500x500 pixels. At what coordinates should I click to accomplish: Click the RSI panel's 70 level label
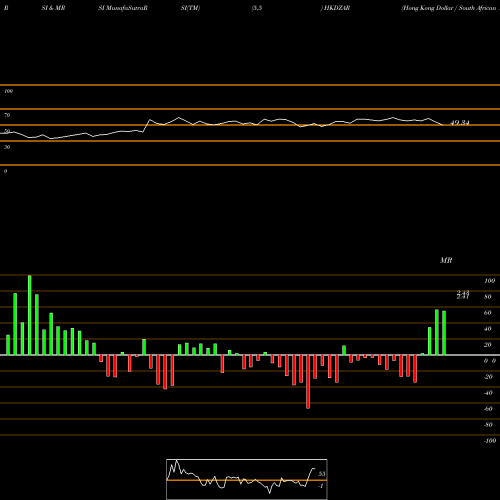coord(7,115)
